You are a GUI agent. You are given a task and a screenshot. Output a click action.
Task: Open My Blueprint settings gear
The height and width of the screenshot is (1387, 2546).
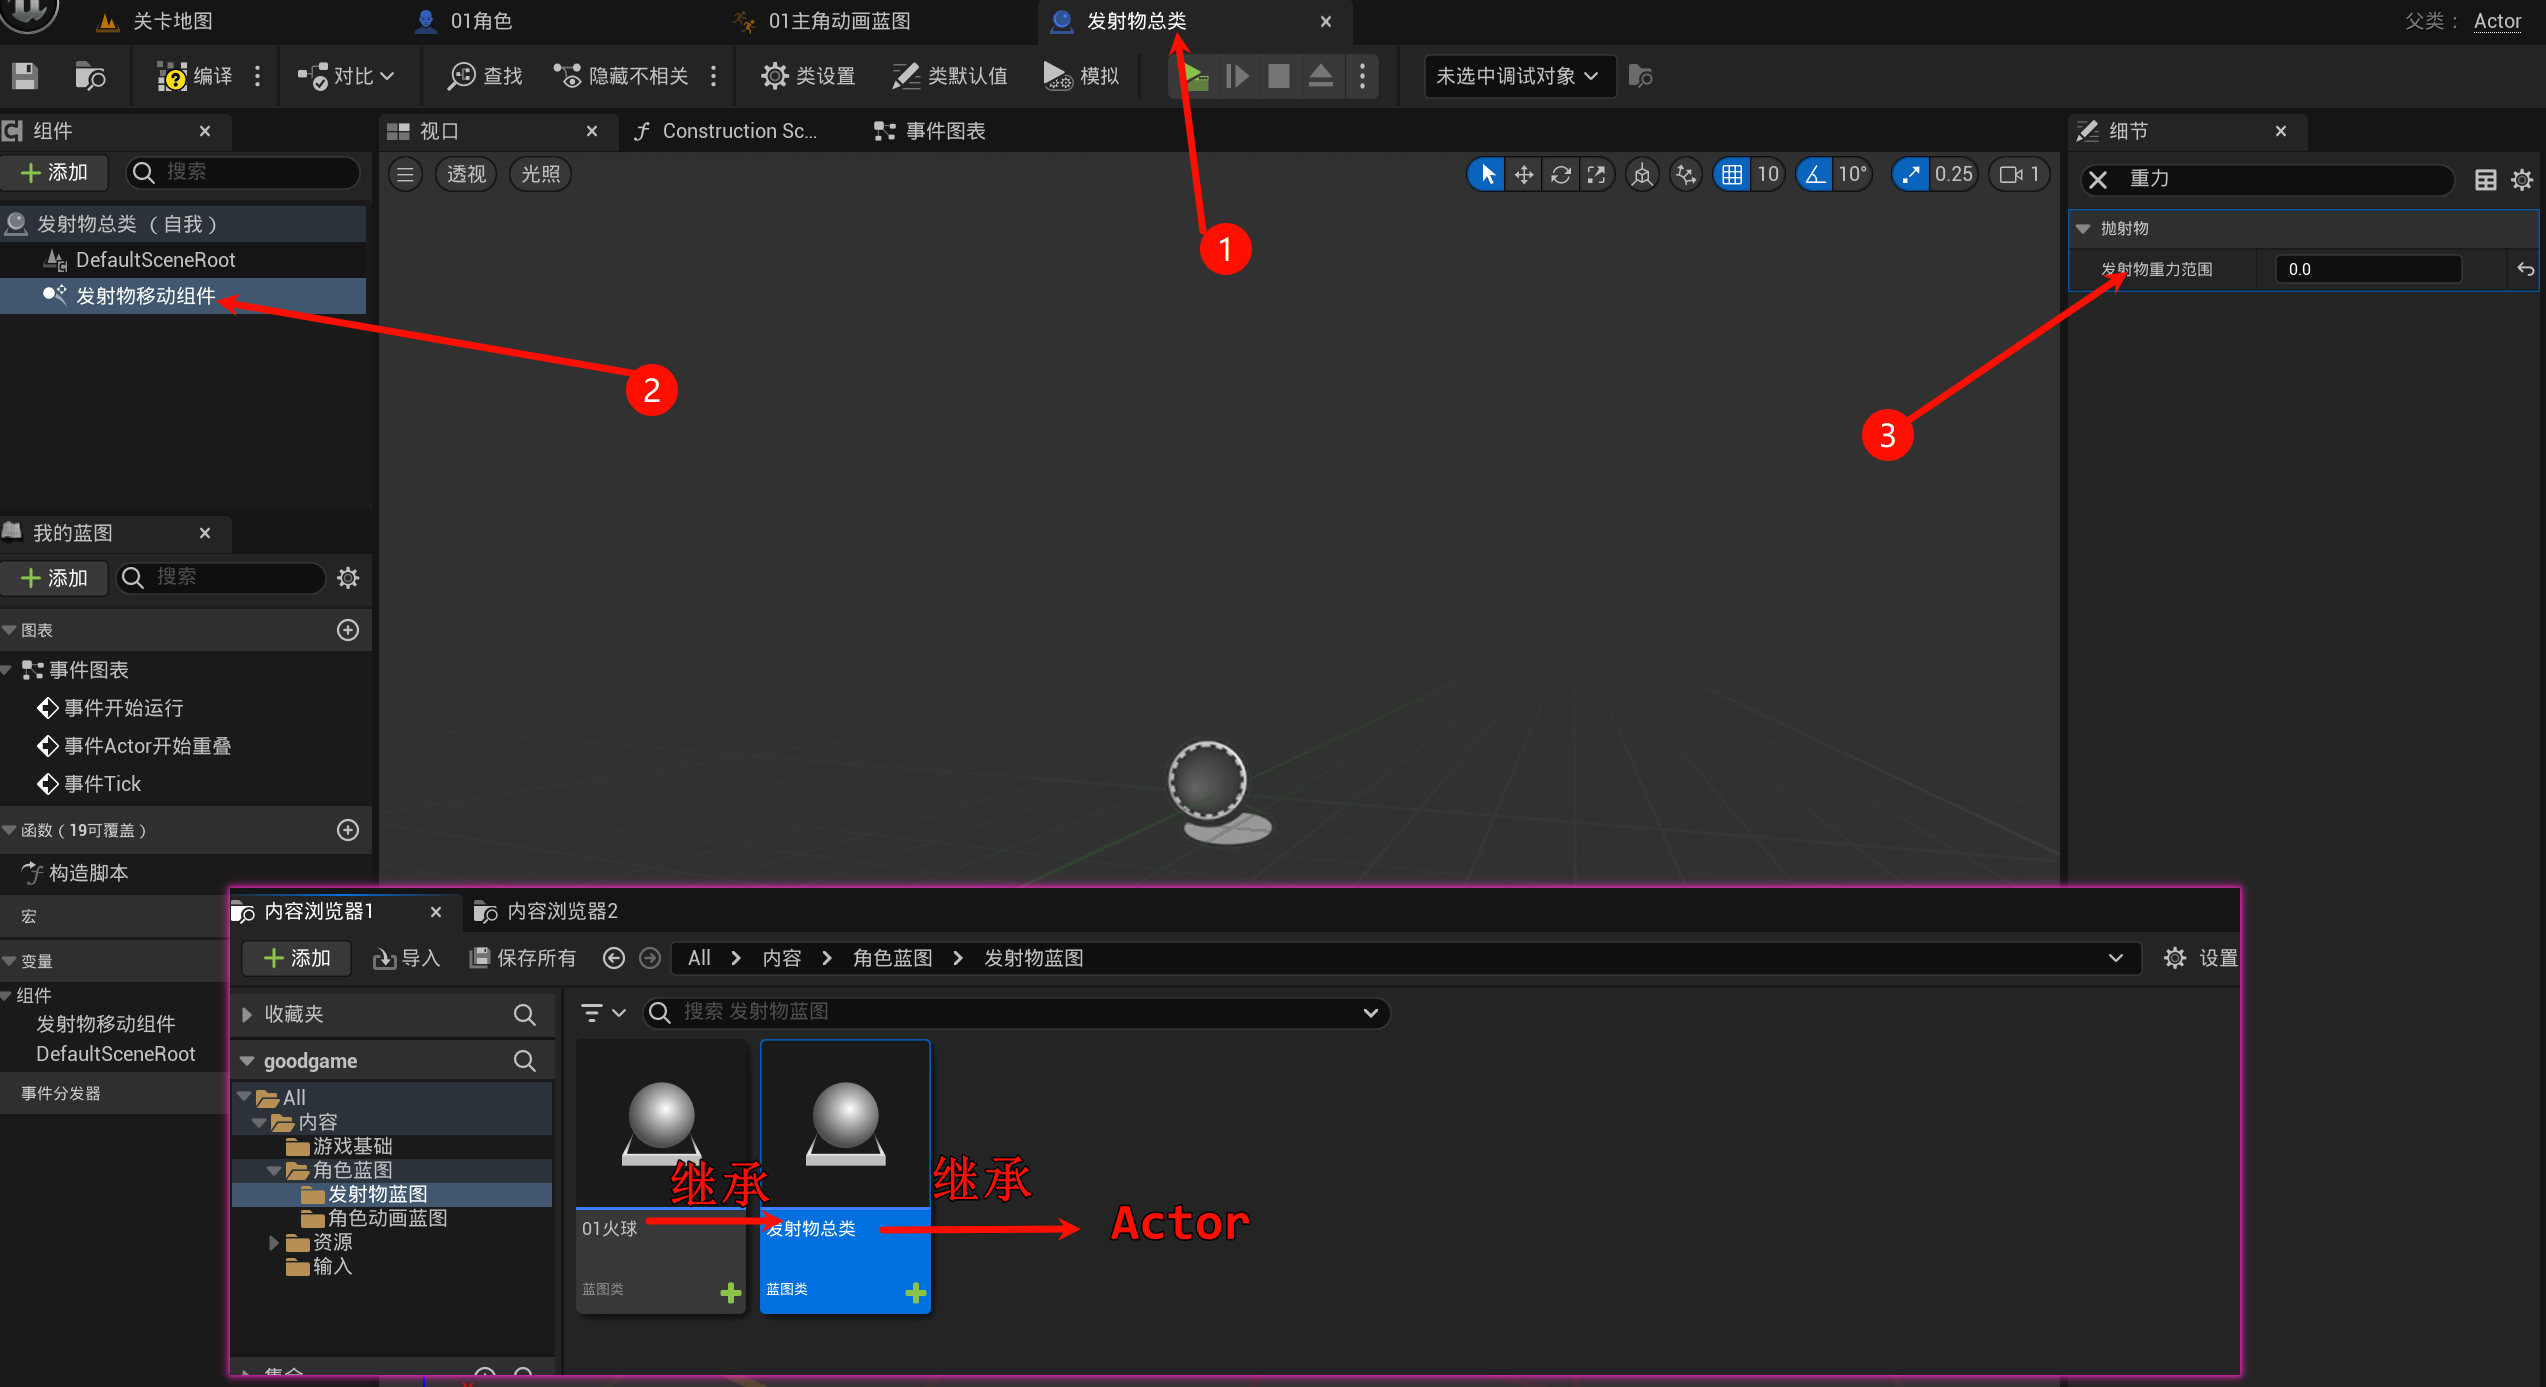point(348,578)
